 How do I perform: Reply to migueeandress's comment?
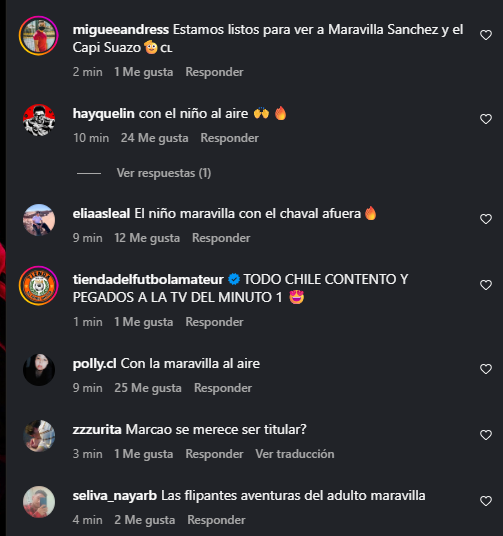pyautogui.click(x=214, y=72)
